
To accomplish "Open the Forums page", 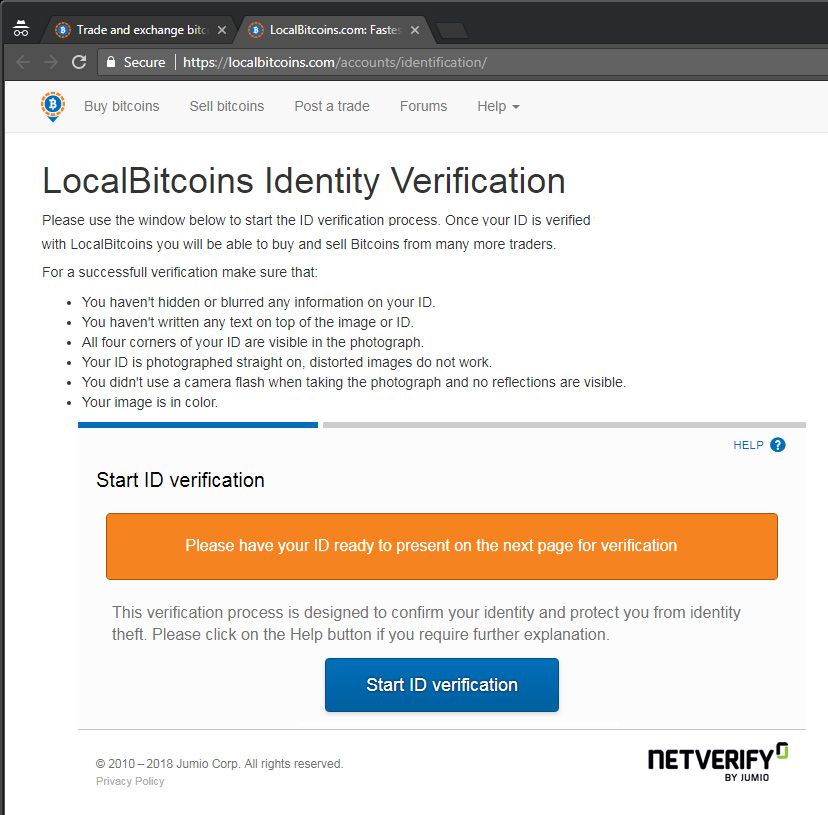I will pyautogui.click(x=423, y=106).
